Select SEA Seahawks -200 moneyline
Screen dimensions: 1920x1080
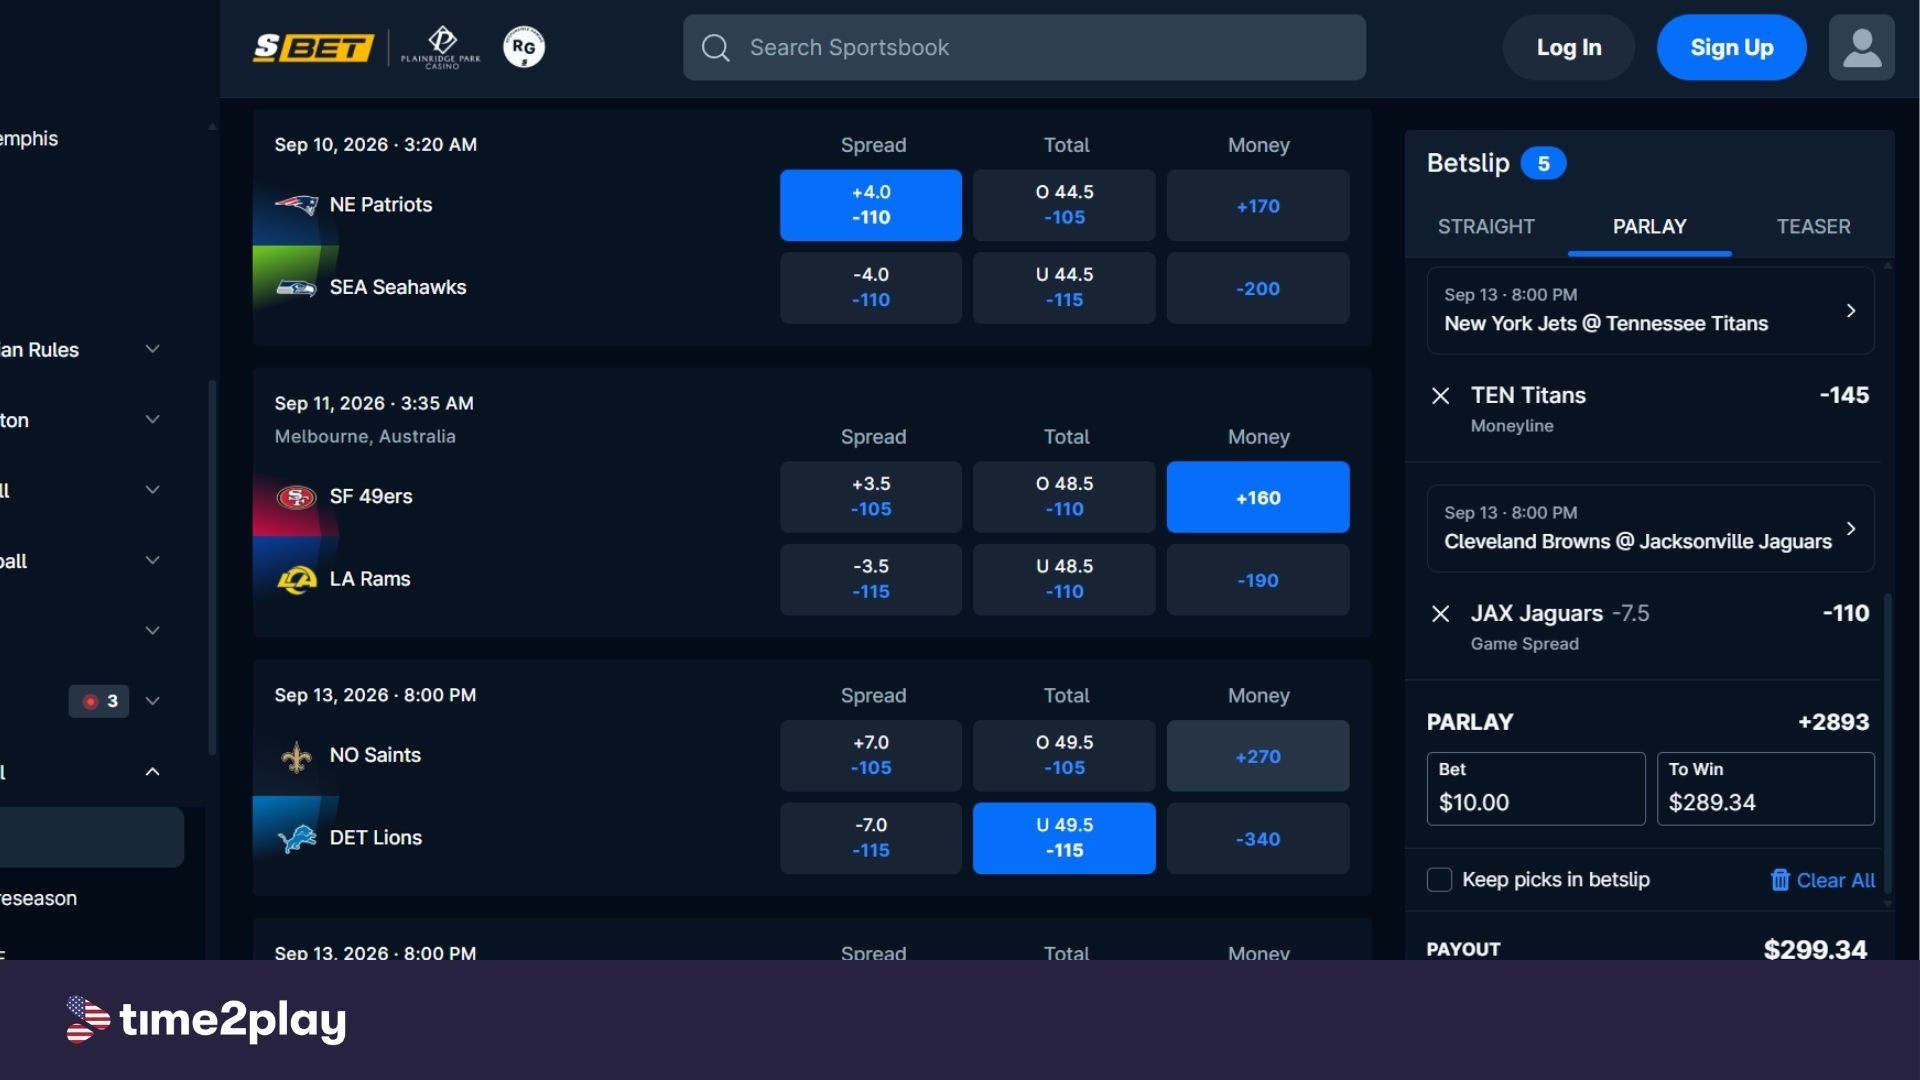click(x=1257, y=288)
